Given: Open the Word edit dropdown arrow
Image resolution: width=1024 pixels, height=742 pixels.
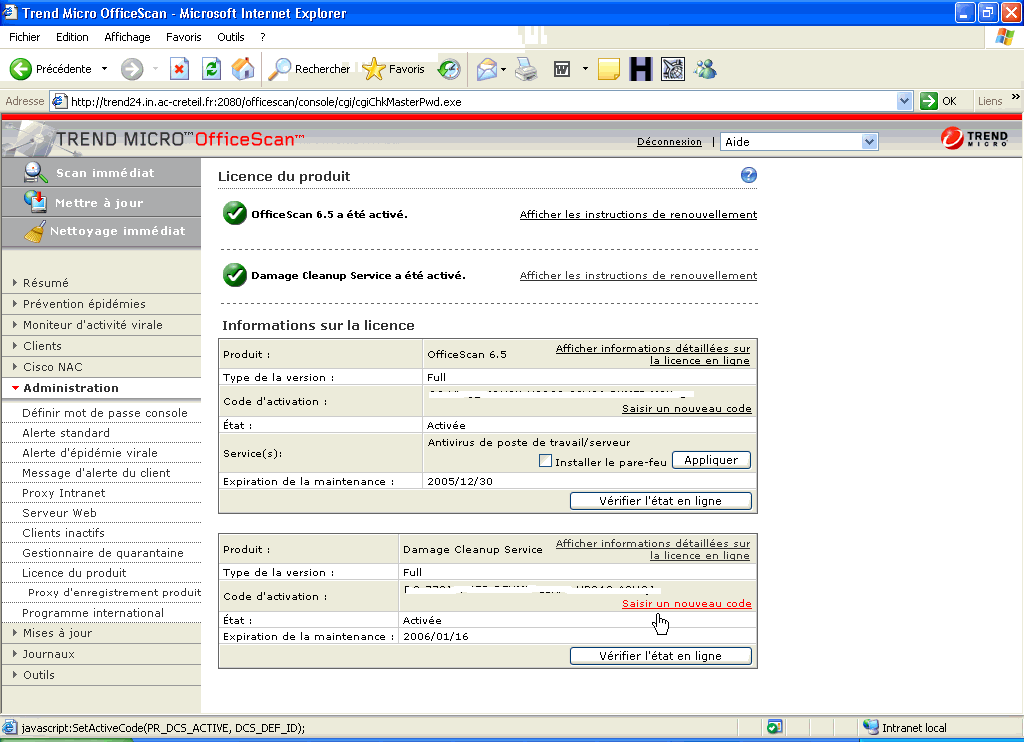Looking at the screenshot, I should 585,69.
